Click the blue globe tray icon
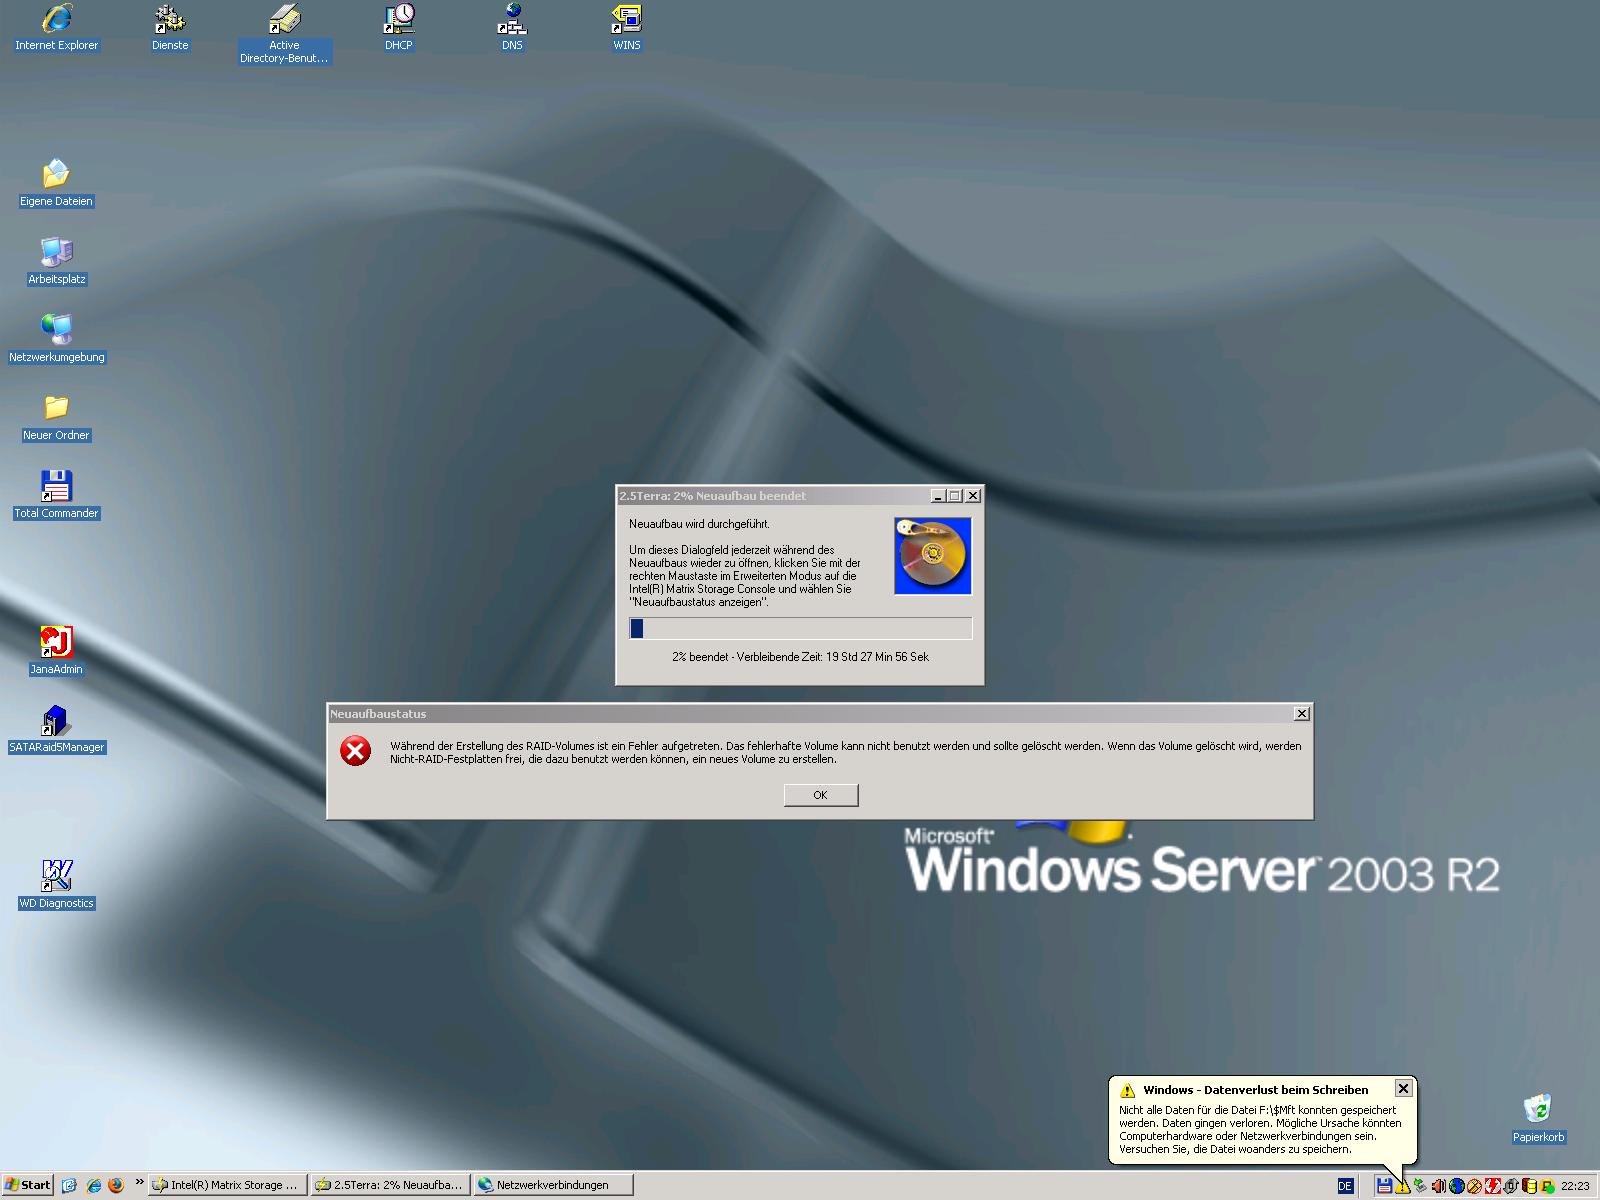Screen dimensions: 1600x1200 click(1457, 1186)
